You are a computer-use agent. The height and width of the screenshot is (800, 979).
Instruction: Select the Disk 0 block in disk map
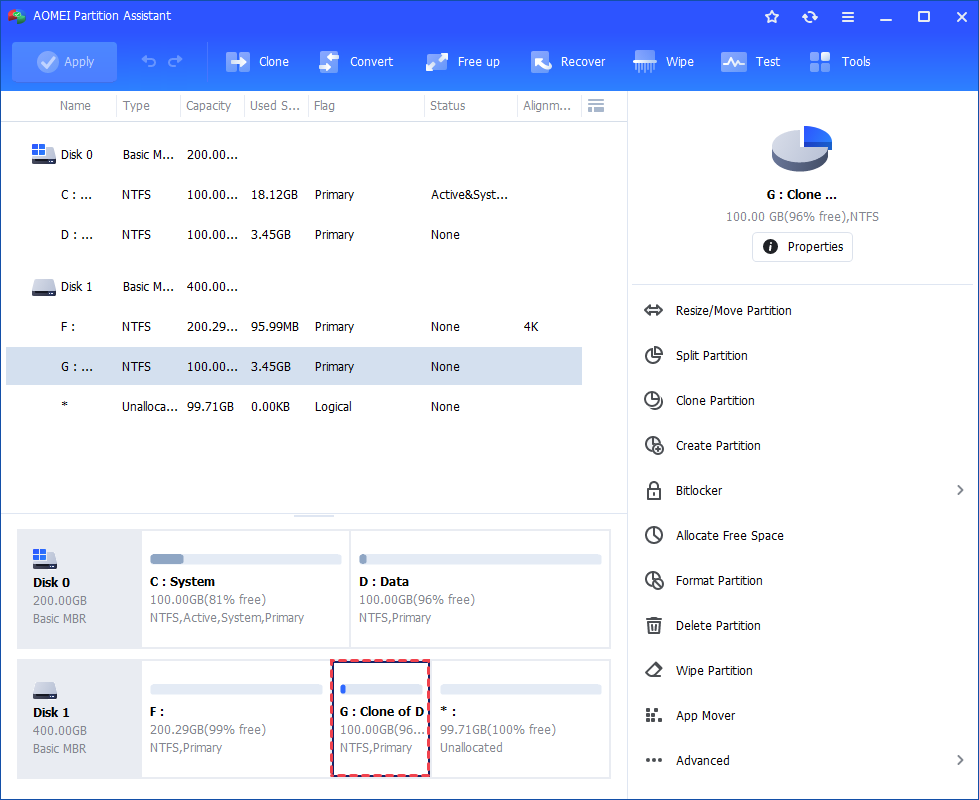point(79,588)
